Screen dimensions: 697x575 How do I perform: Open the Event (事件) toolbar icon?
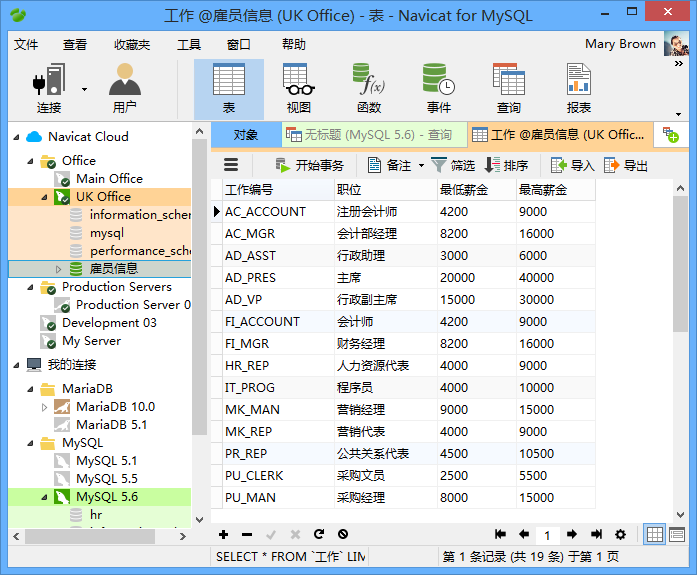439,89
